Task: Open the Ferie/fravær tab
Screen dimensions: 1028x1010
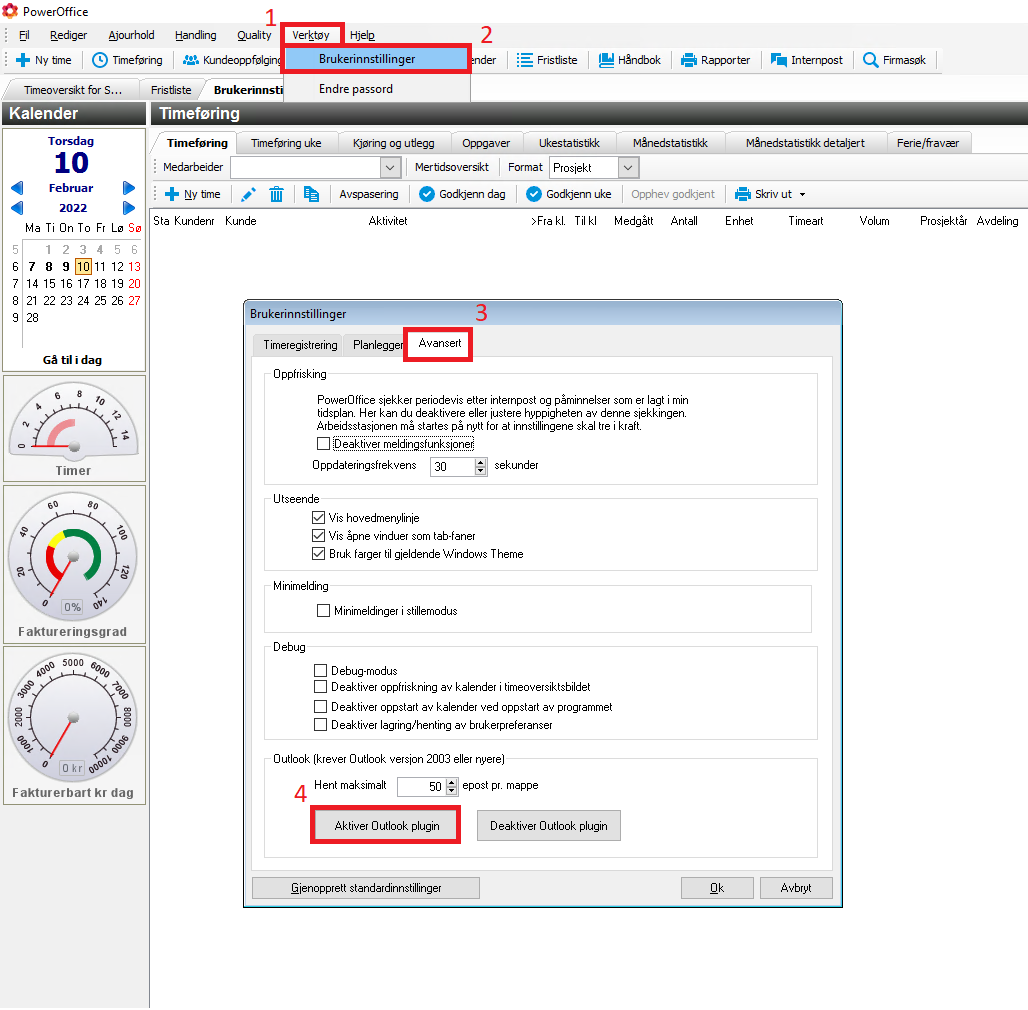Action: [928, 143]
